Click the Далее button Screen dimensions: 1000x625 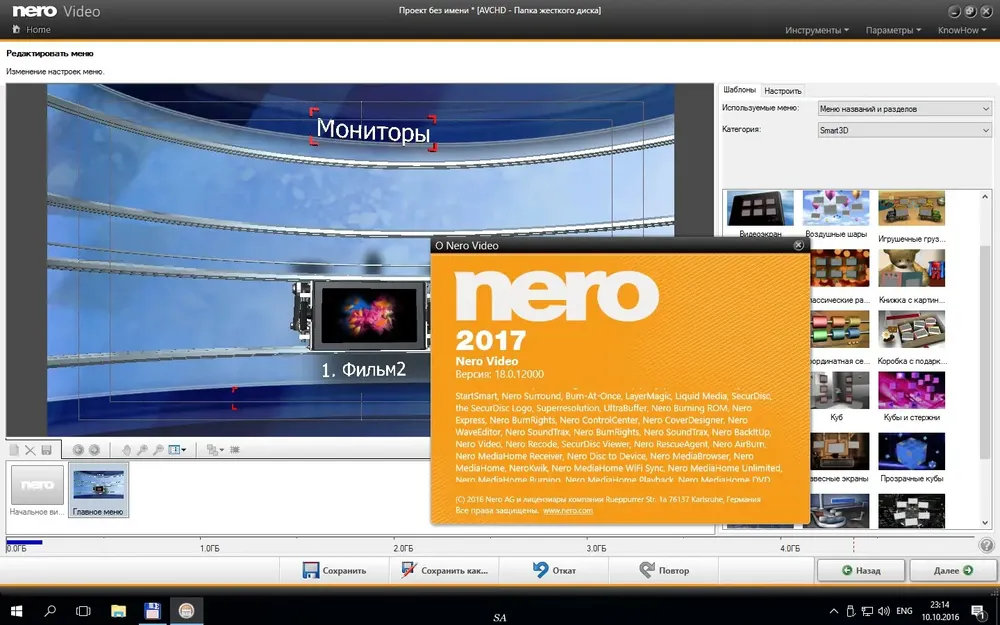pyautogui.click(x=952, y=570)
